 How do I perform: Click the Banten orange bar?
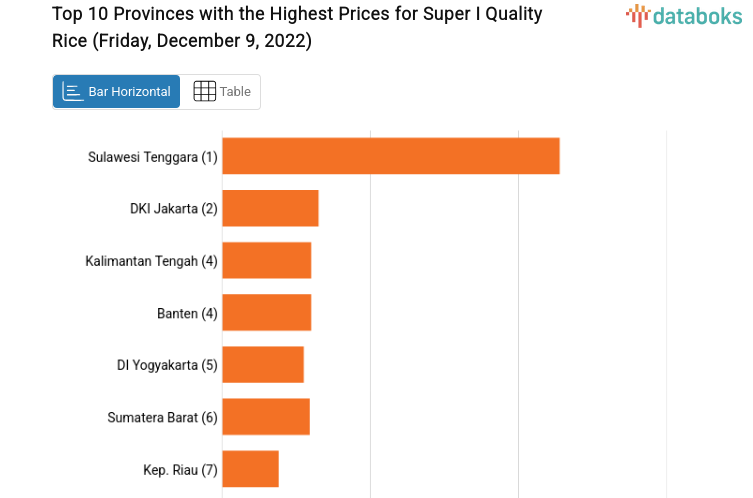click(x=266, y=312)
